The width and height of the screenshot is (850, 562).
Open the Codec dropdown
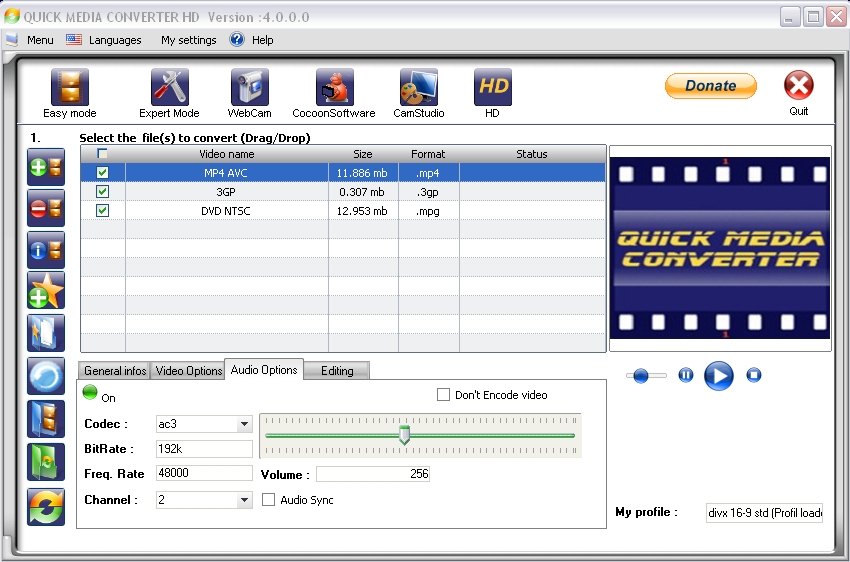(x=244, y=424)
